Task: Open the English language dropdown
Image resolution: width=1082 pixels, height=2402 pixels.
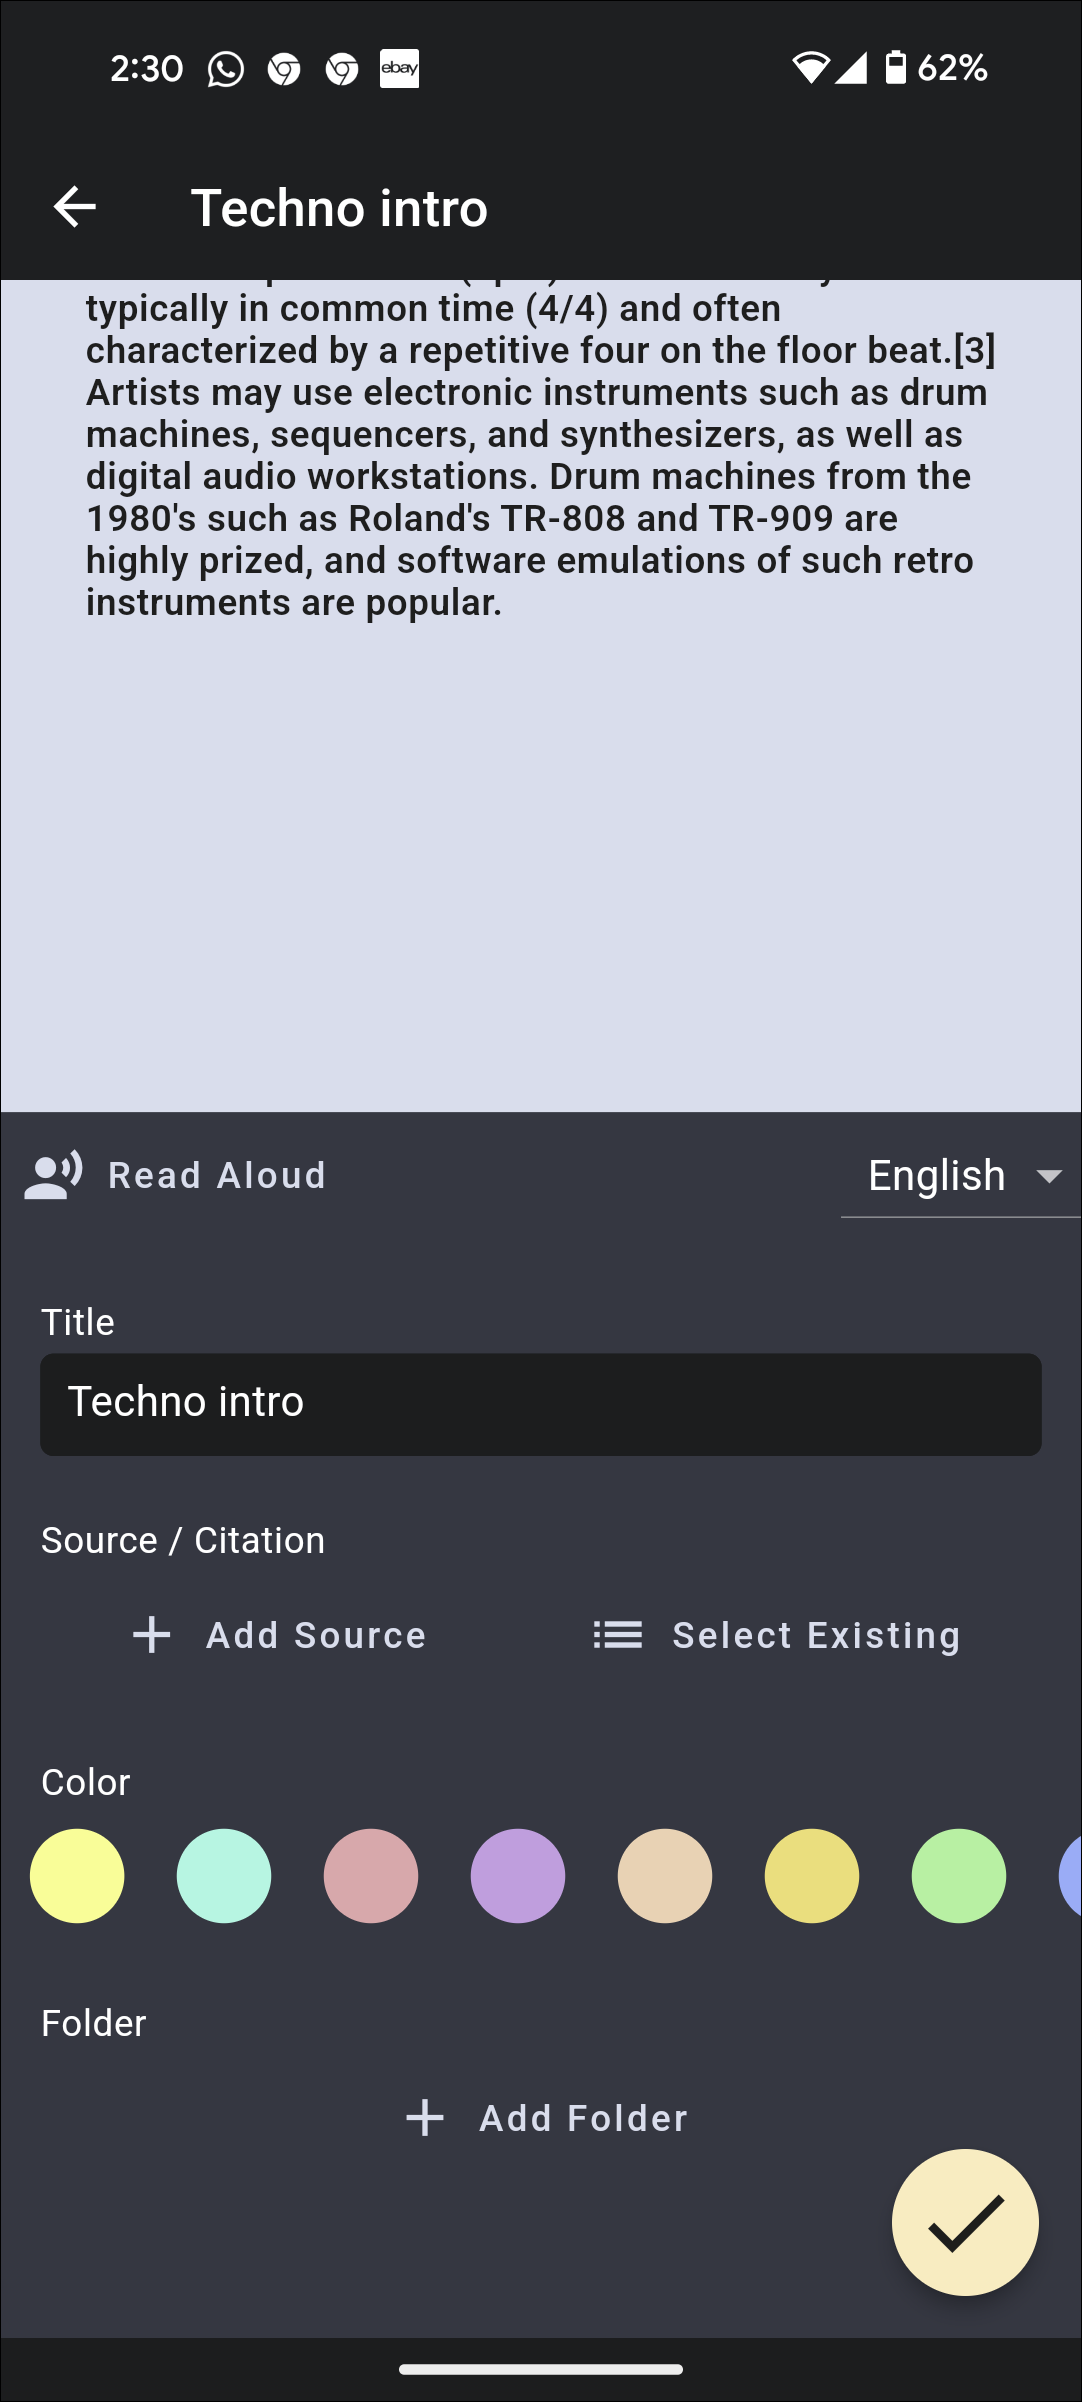Action: coord(937,1176)
